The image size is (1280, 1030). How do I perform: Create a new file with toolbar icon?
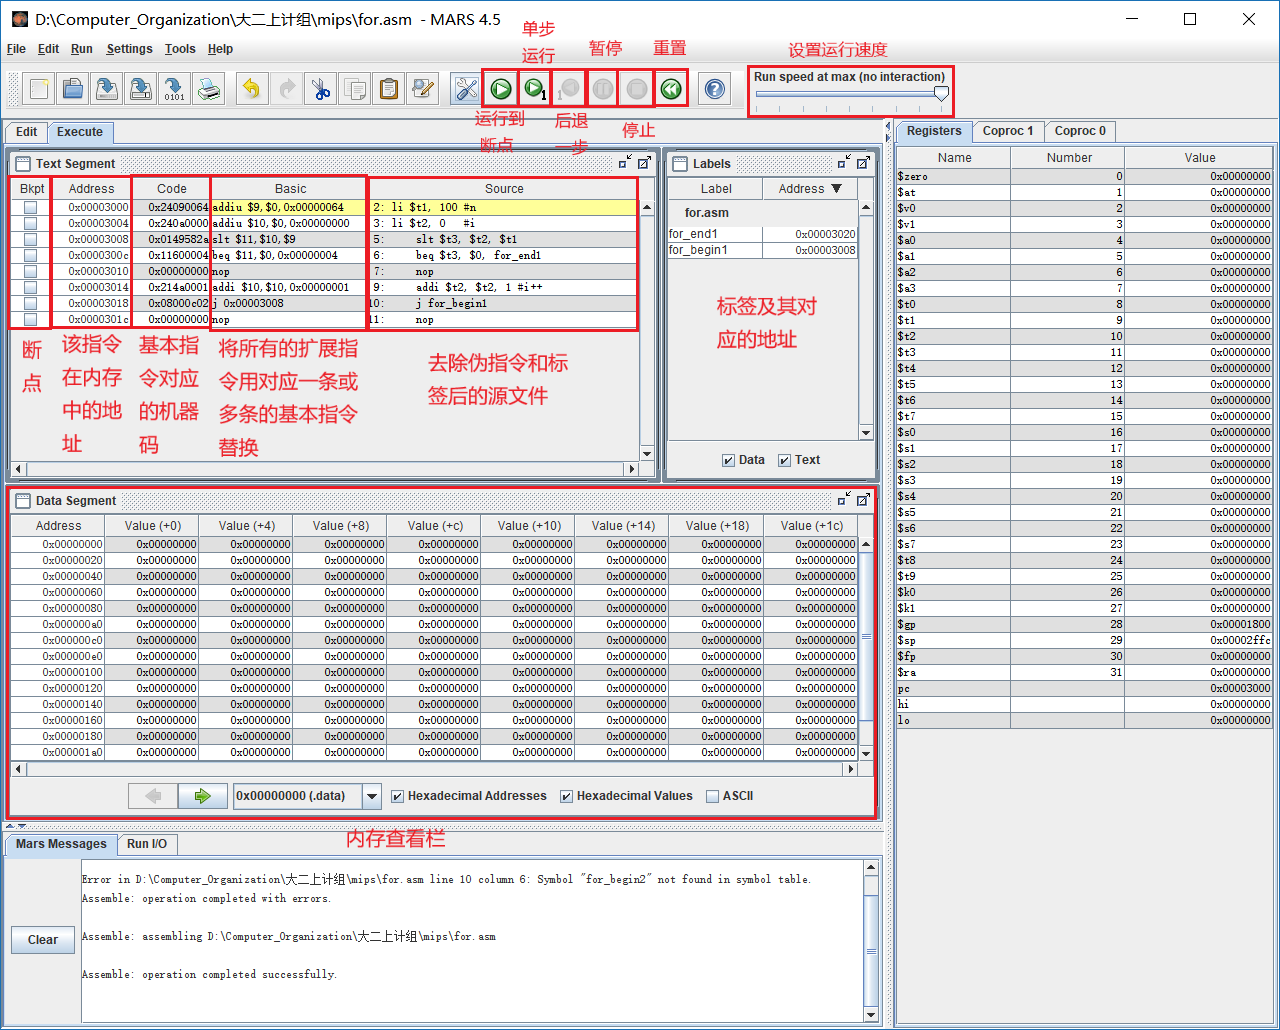click(x=39, y=89)
